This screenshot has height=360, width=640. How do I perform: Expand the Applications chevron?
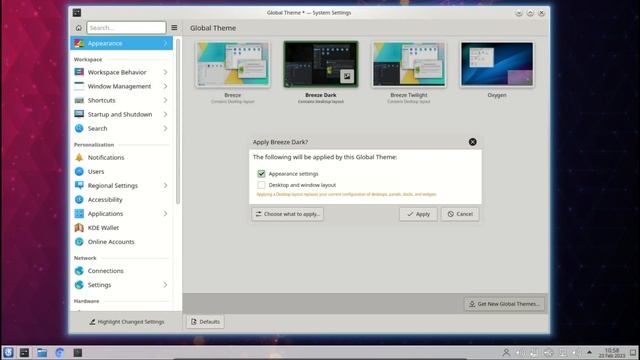(x=165, y=213)
